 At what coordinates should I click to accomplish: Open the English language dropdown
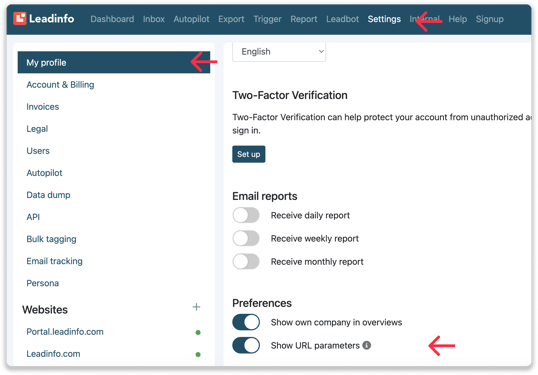tap(279, 52)
